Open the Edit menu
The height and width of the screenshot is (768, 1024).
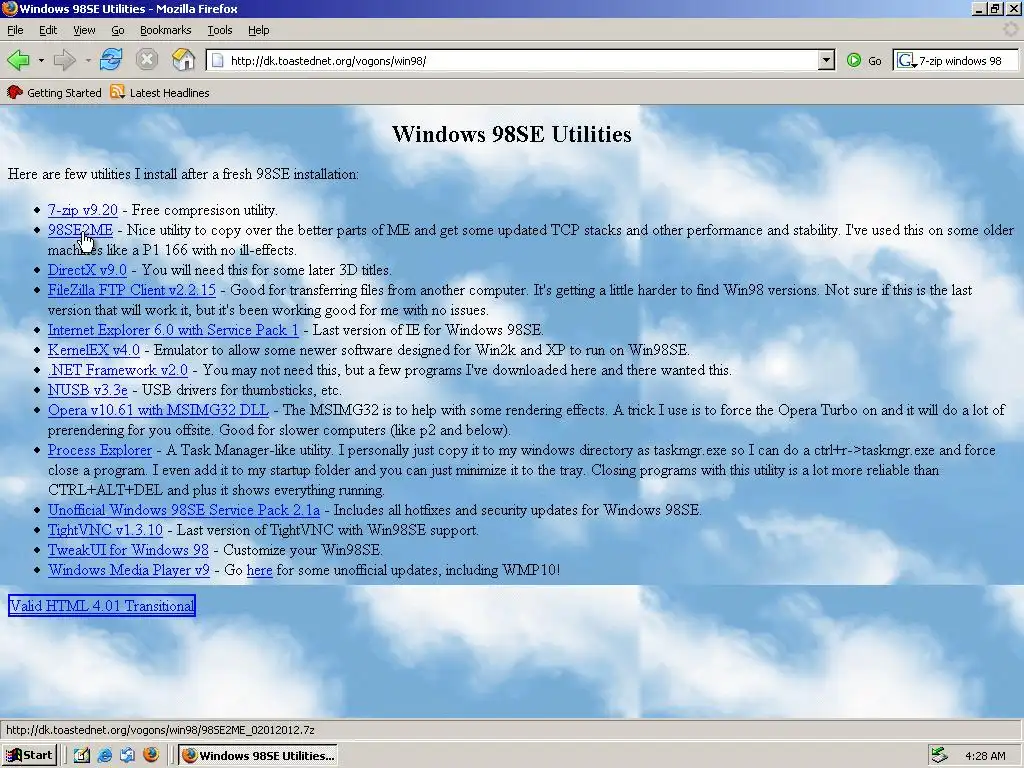pyautogui.click(x=48, y=30)
